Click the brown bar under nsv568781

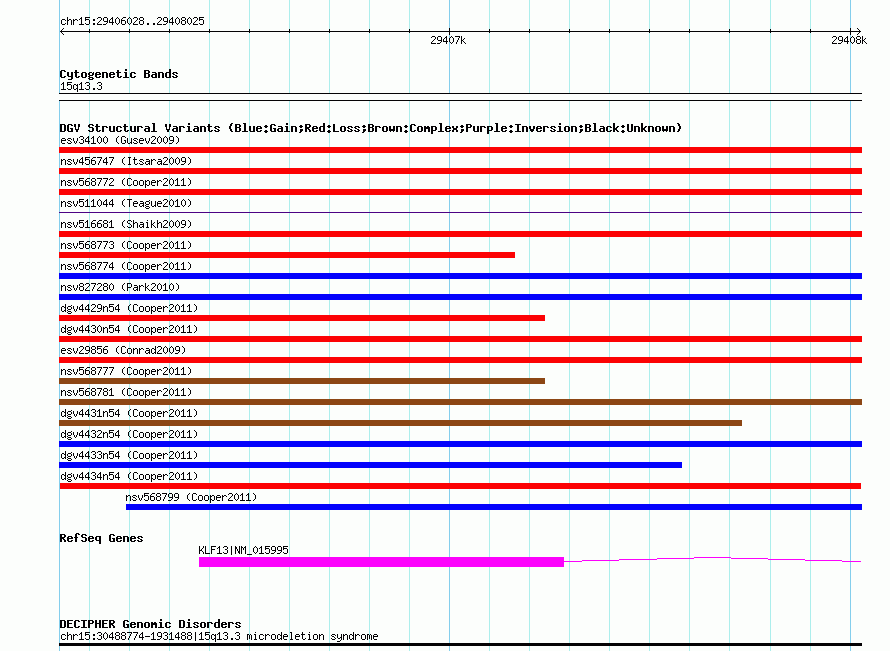coord(460,402)
